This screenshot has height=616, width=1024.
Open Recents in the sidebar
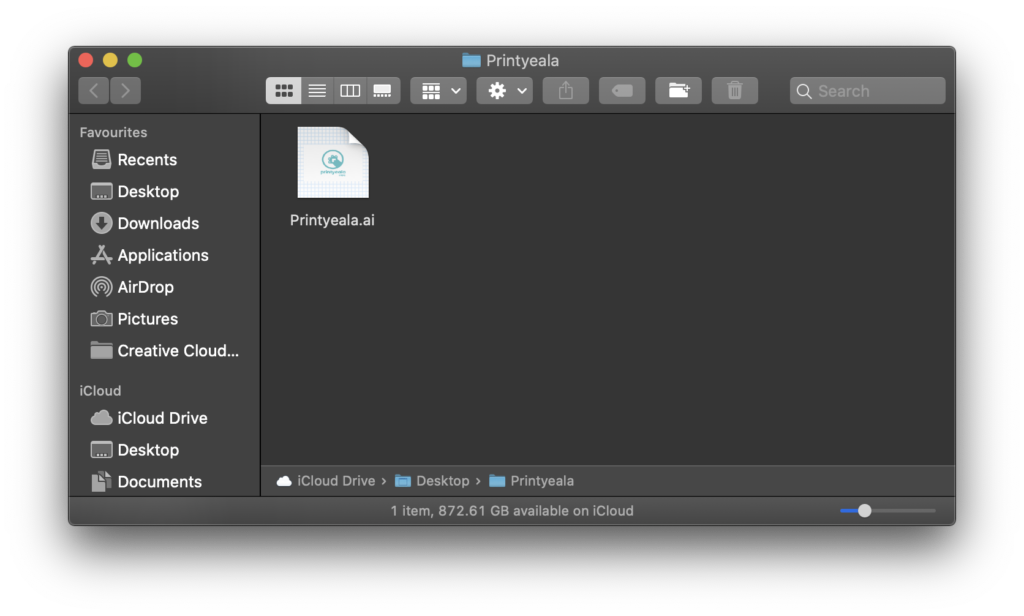146,160
